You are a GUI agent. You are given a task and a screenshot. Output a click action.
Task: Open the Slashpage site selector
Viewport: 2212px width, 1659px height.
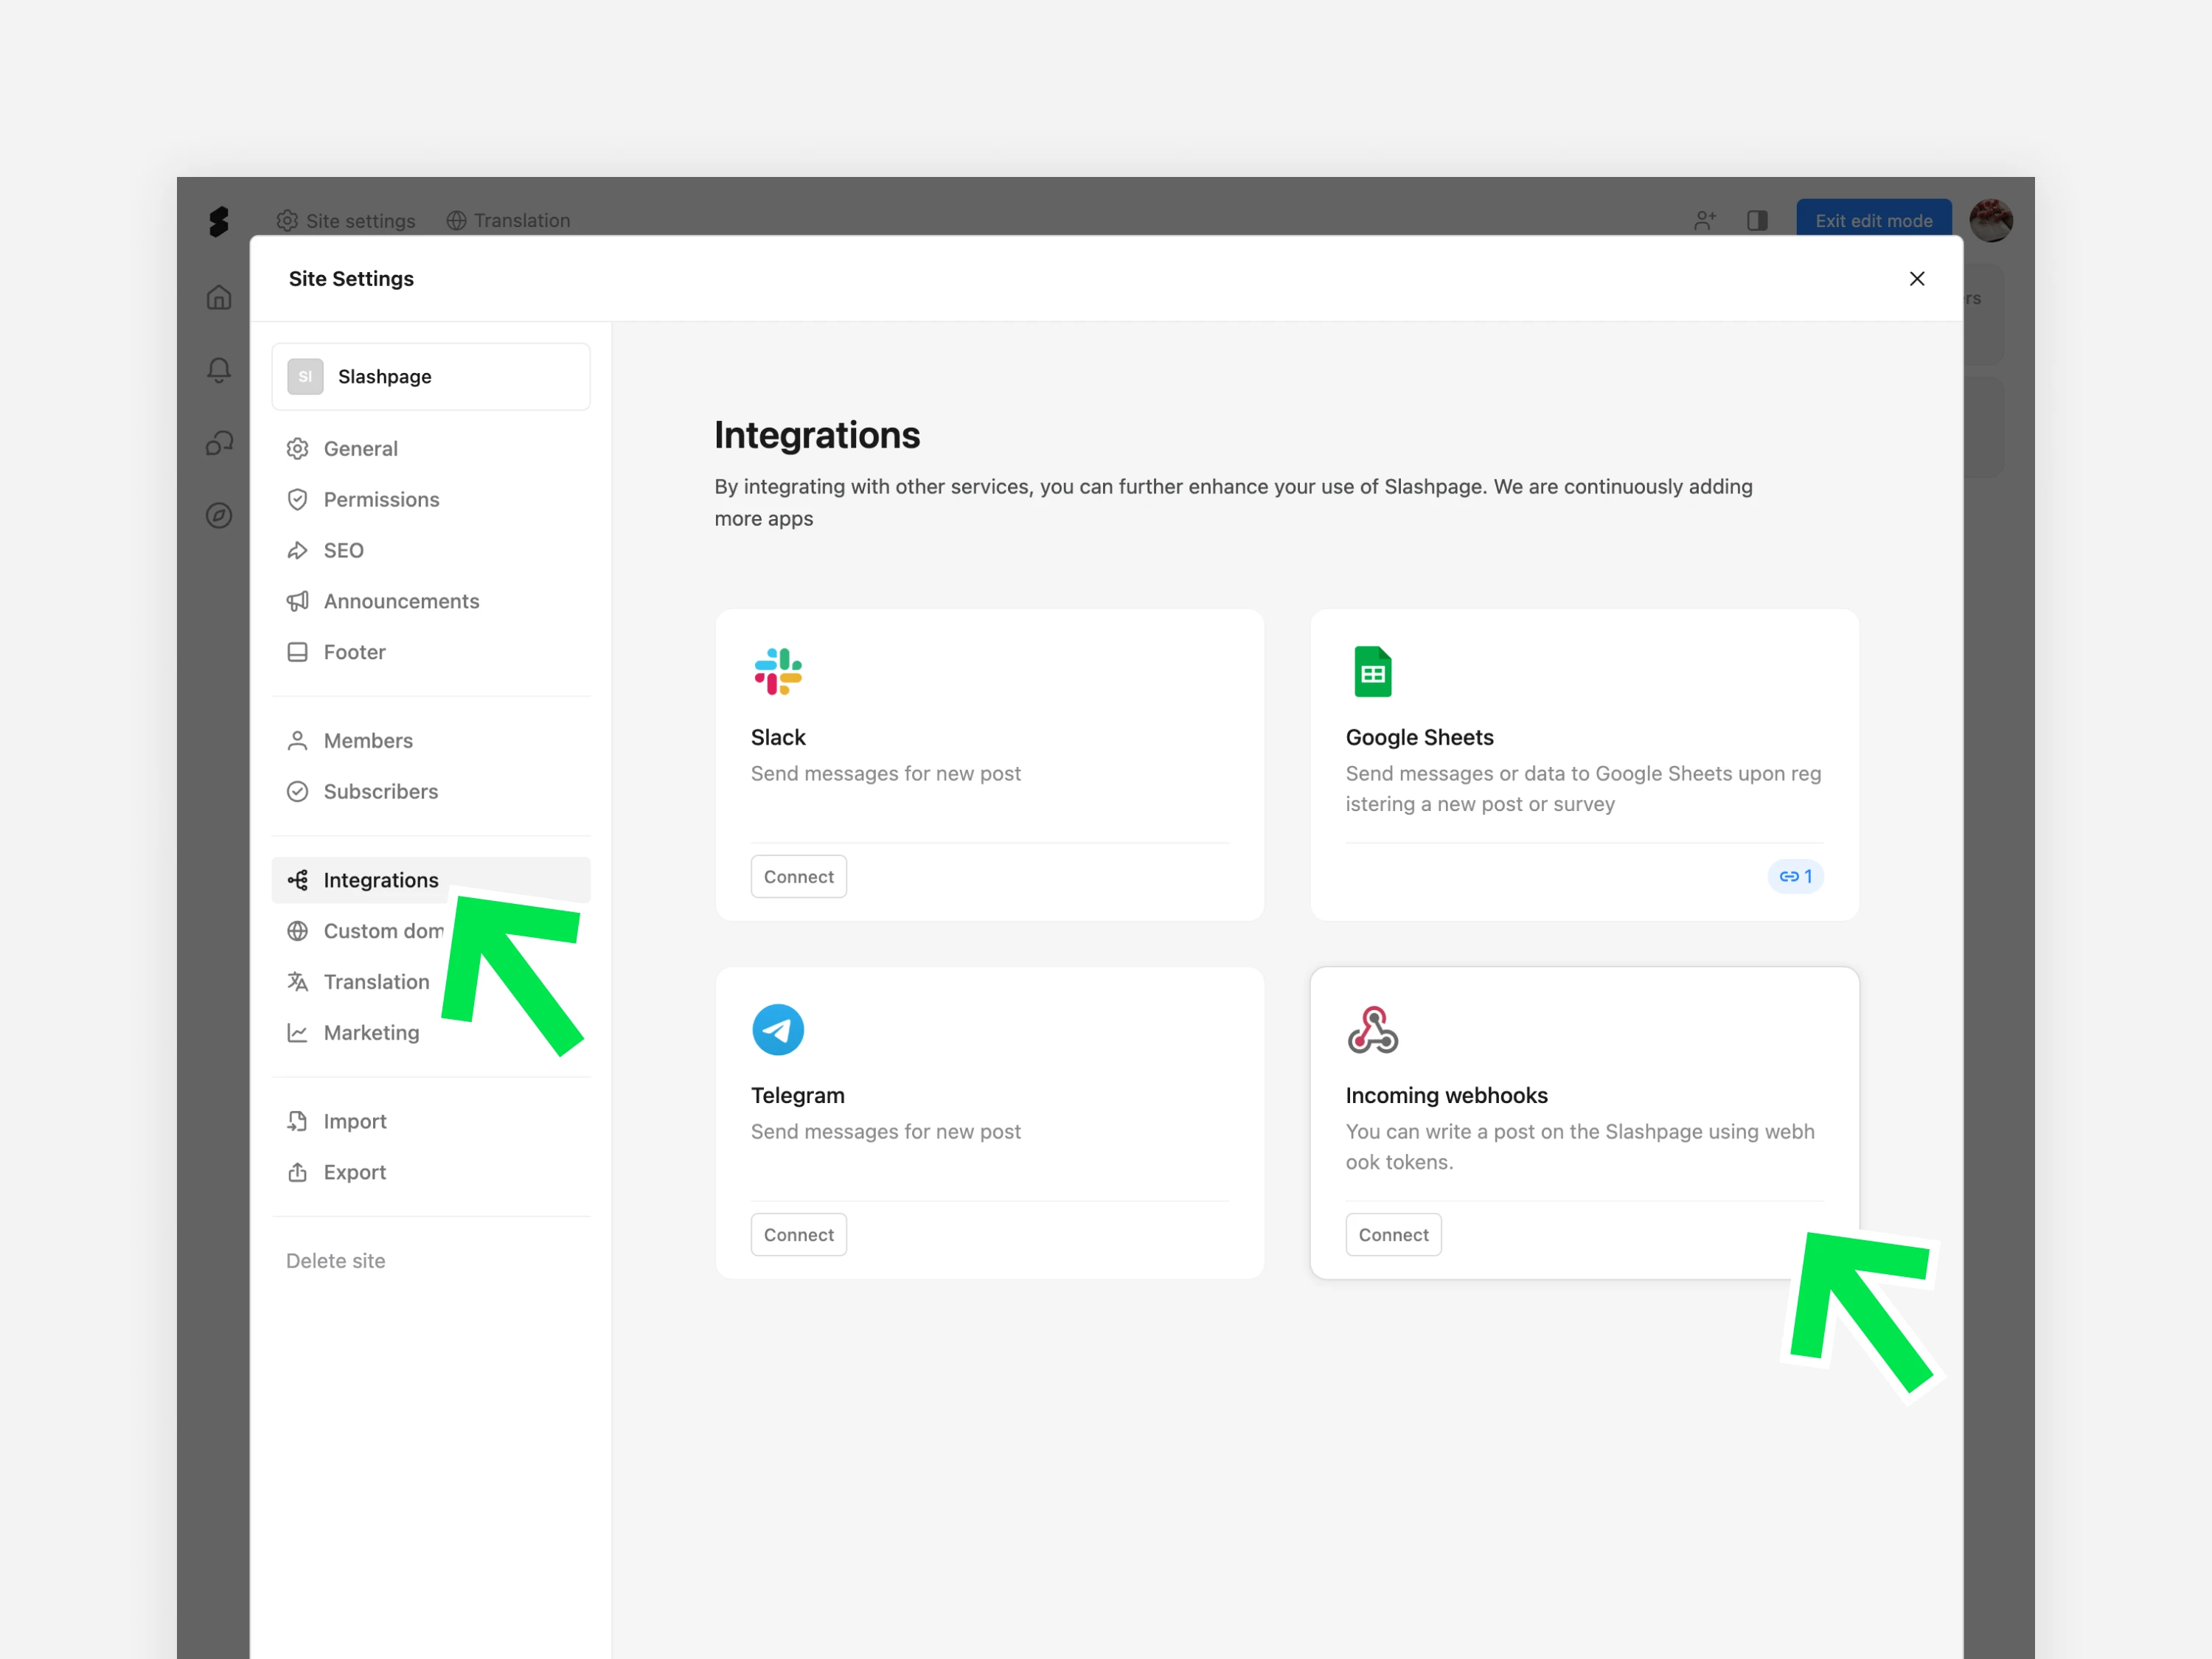[431, 377]
